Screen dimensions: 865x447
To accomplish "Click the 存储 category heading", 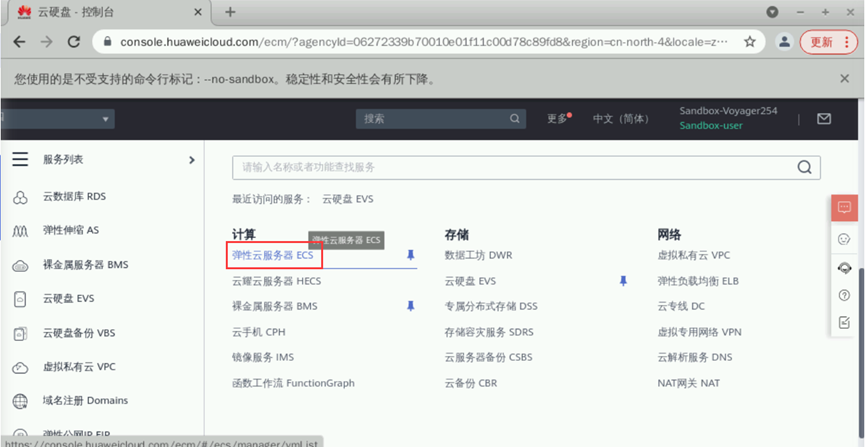I will click(x=456, y=235).
